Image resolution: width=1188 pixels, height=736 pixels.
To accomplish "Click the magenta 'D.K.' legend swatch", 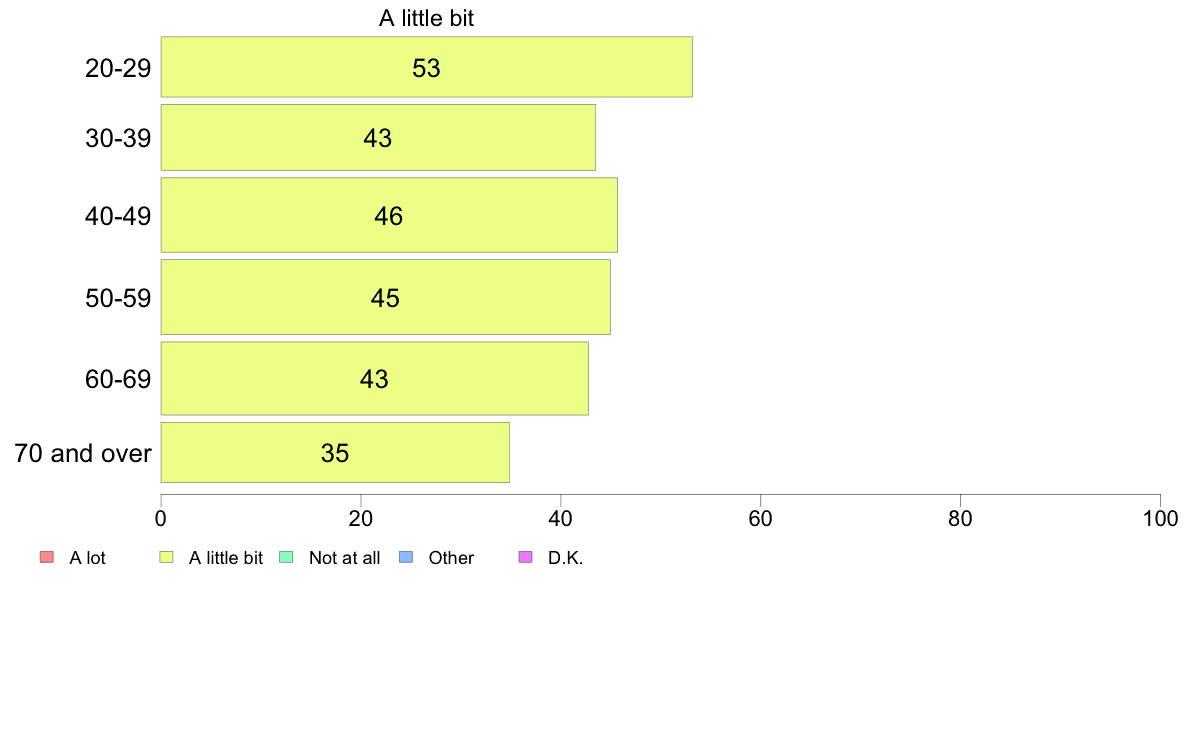I will click(525, 557).
